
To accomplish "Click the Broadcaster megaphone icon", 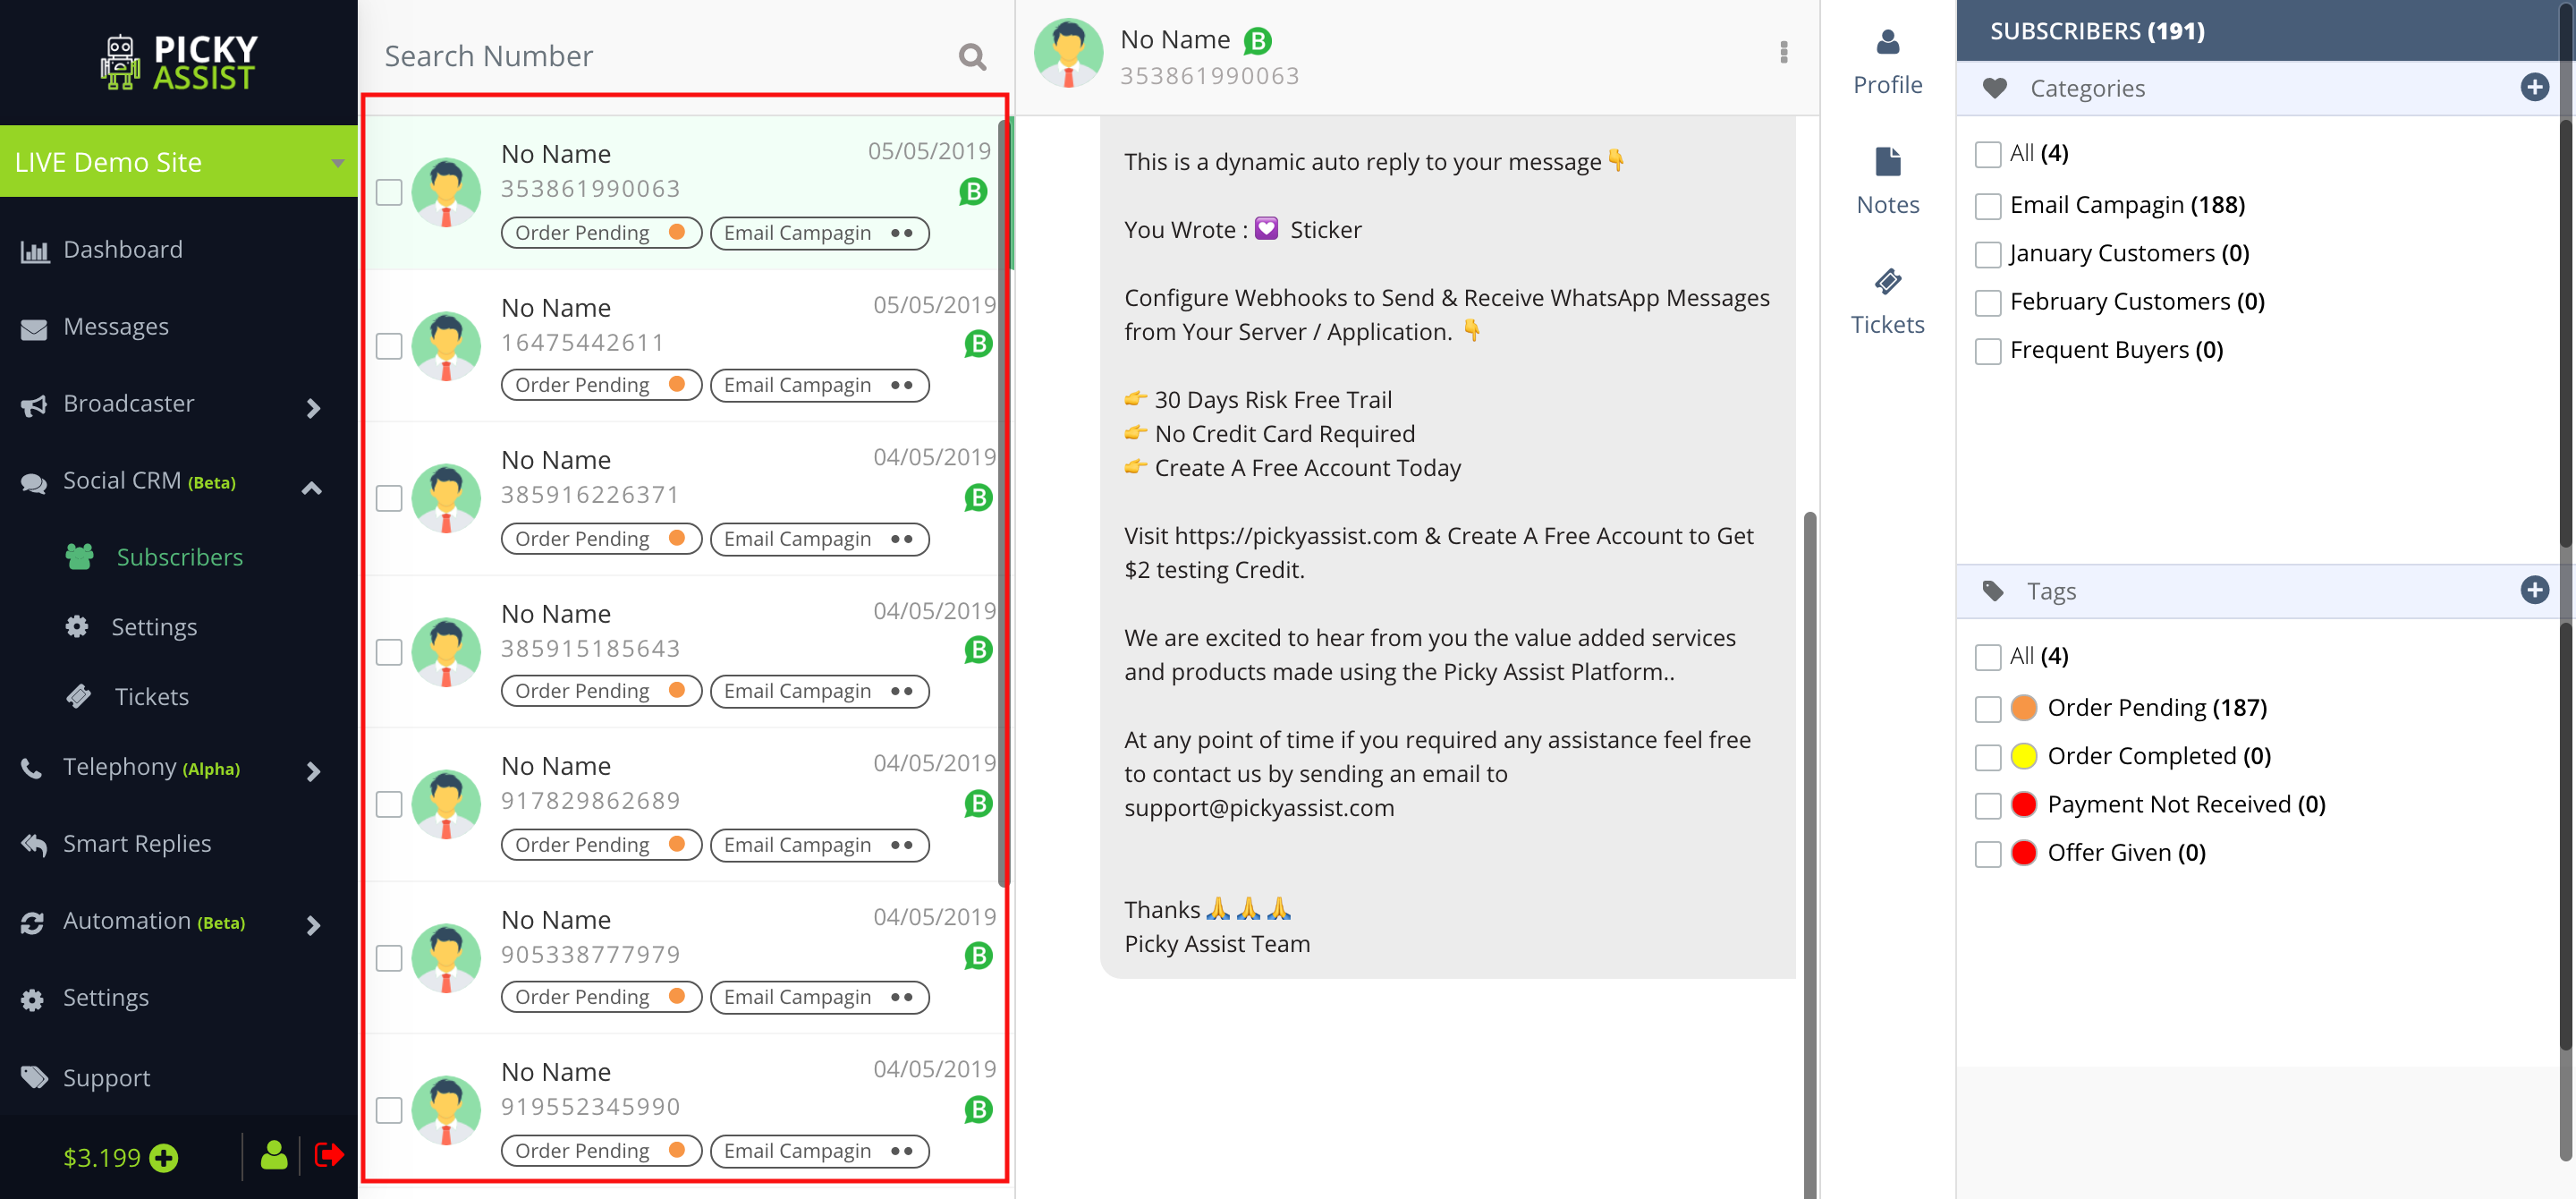I will coord(34,406).
